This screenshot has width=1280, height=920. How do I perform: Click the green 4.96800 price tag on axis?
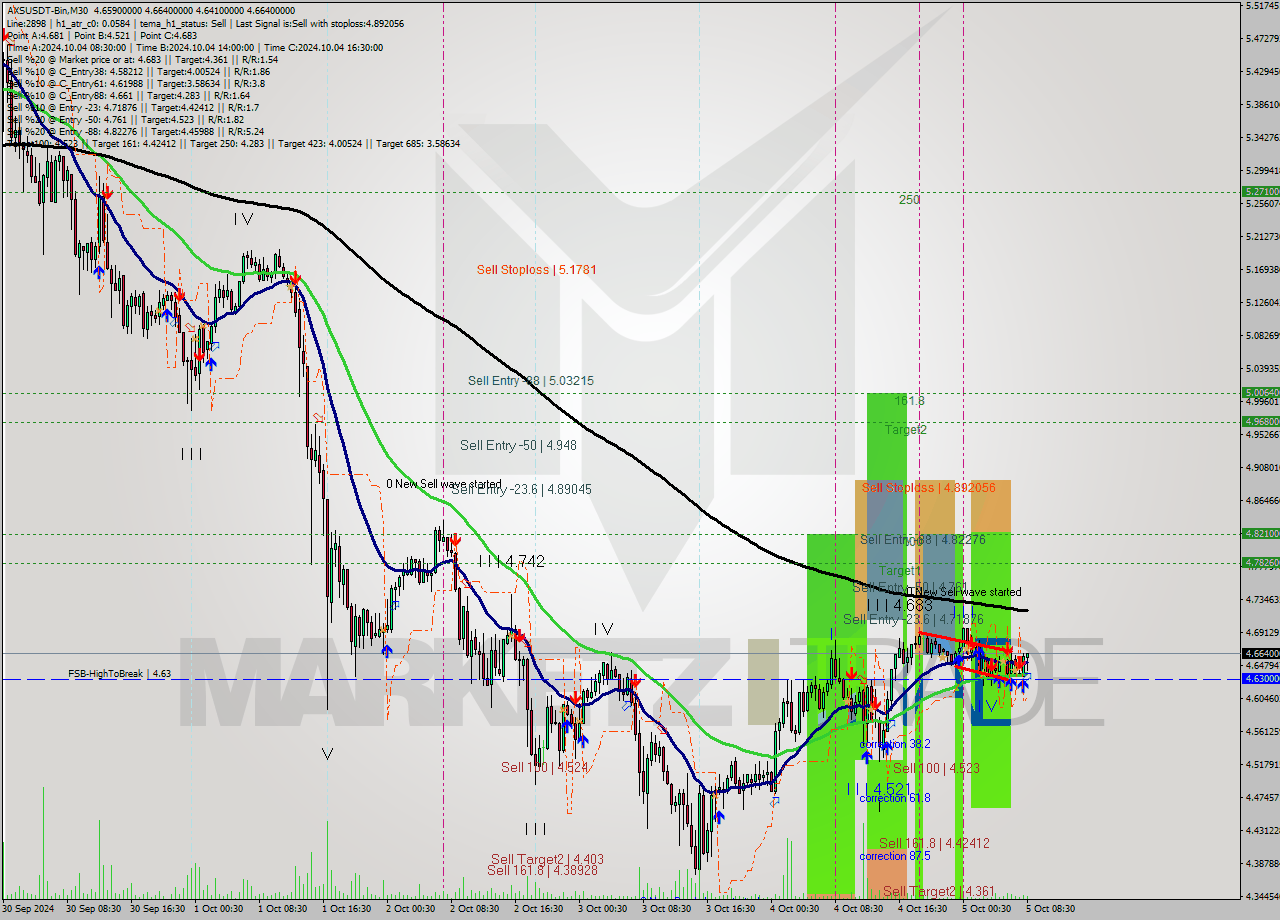pyautogui.click(x=1260, y=422)
